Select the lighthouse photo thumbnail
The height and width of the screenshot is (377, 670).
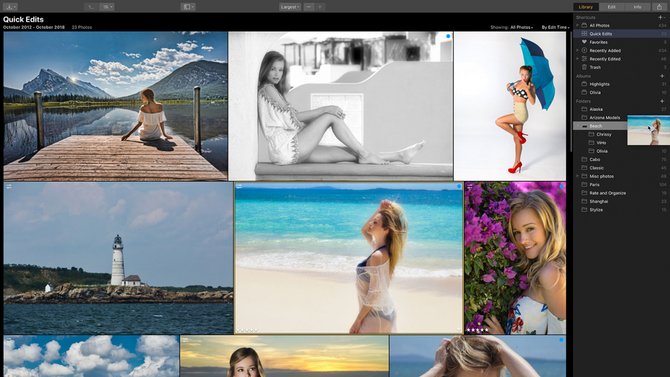[118, 258]
